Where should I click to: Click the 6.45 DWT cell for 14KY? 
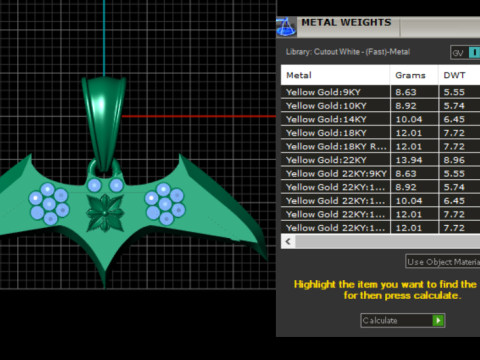click(x=459, y=119)
